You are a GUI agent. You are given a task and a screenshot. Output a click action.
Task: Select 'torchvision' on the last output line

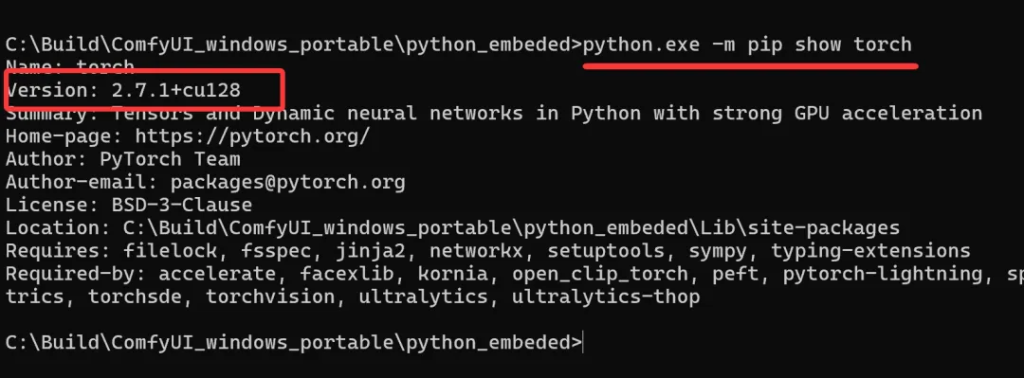[270, 296]
